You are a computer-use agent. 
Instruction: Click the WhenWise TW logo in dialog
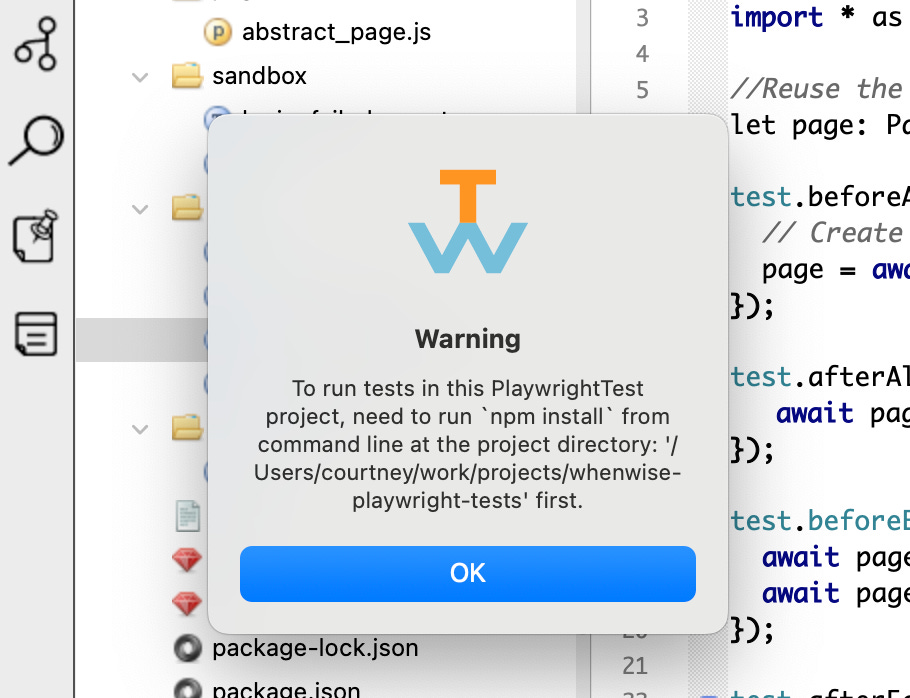pyautogui.click(x=468, y=221)
